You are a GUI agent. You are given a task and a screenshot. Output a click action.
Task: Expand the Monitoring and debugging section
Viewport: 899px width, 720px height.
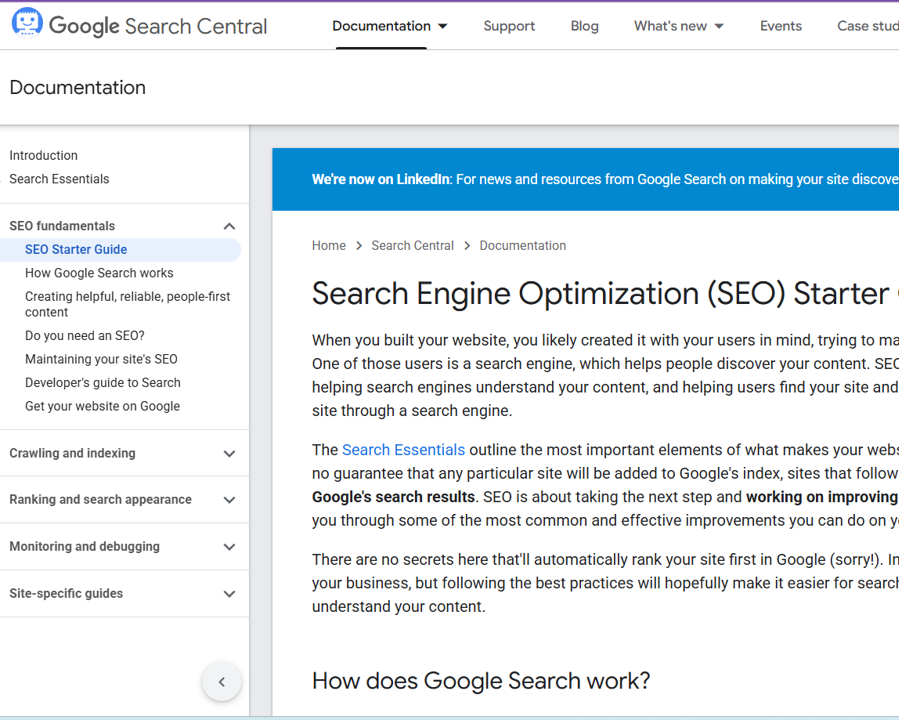(229, 547)
